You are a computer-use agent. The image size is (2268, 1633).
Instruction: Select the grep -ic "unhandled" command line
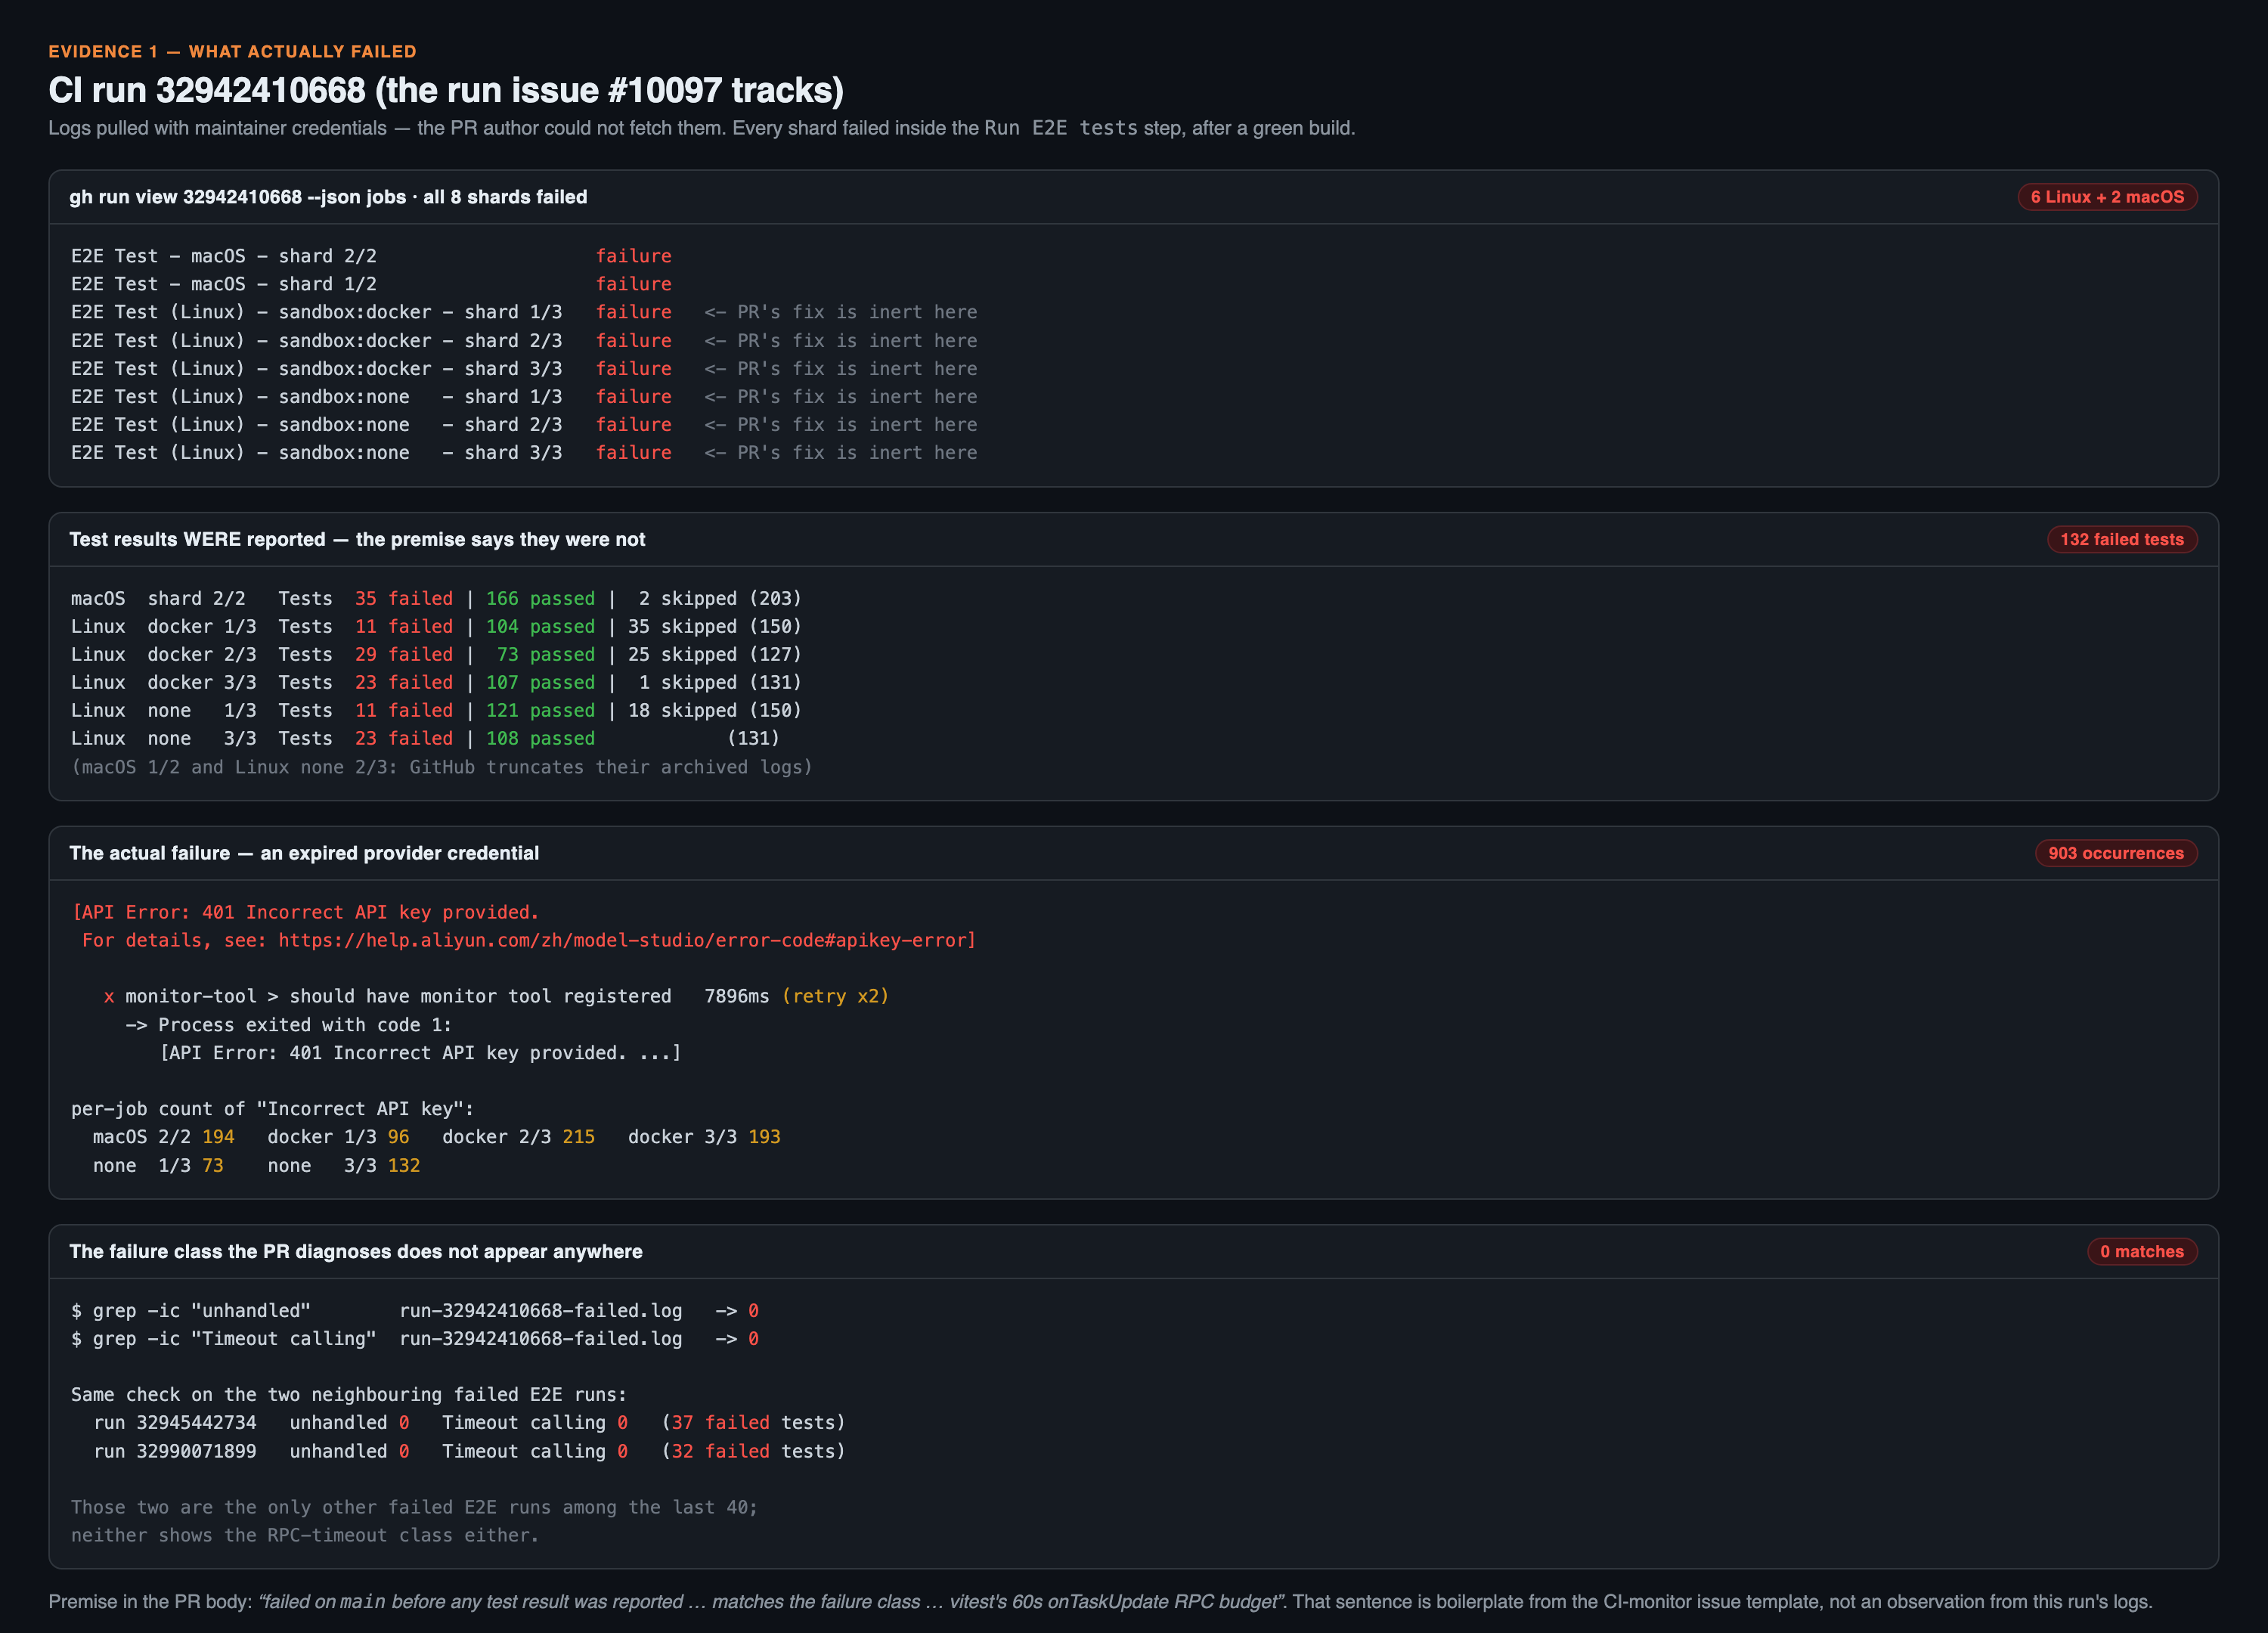415,1310
